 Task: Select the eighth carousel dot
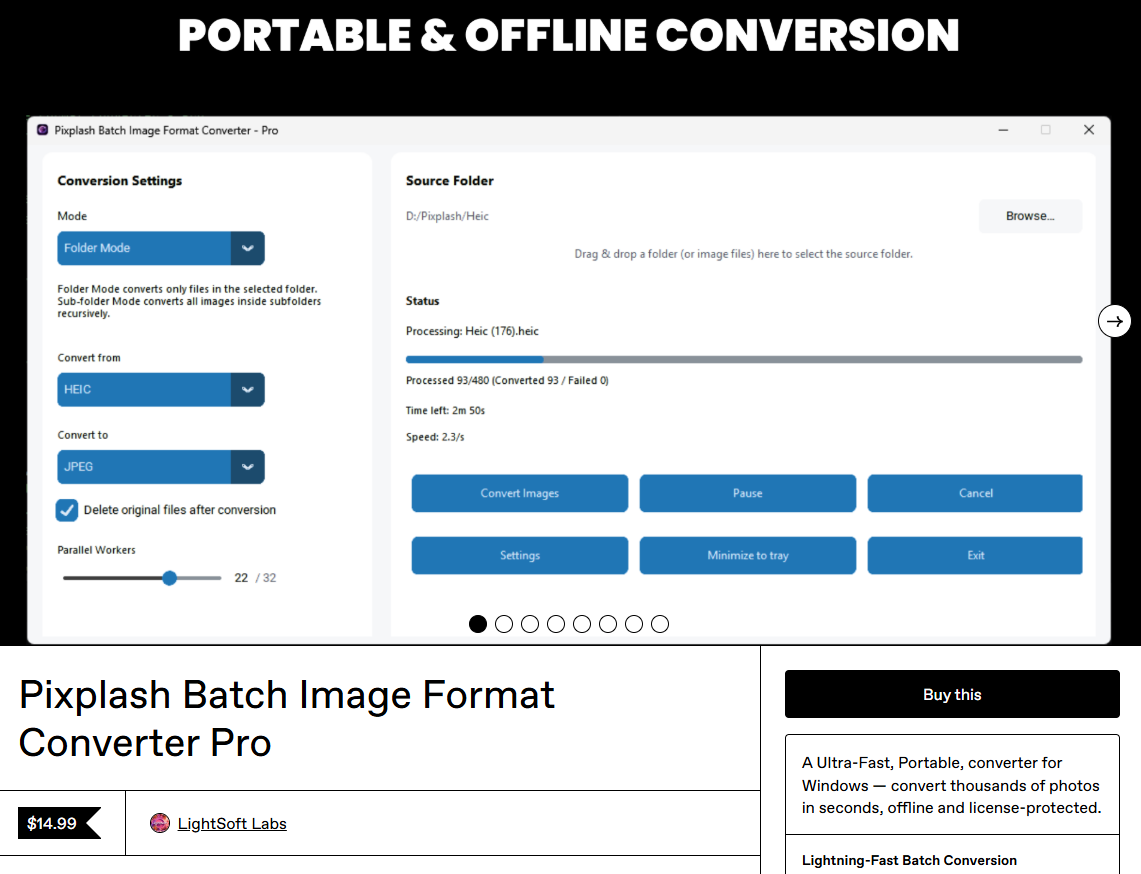[x=660, y=624]
